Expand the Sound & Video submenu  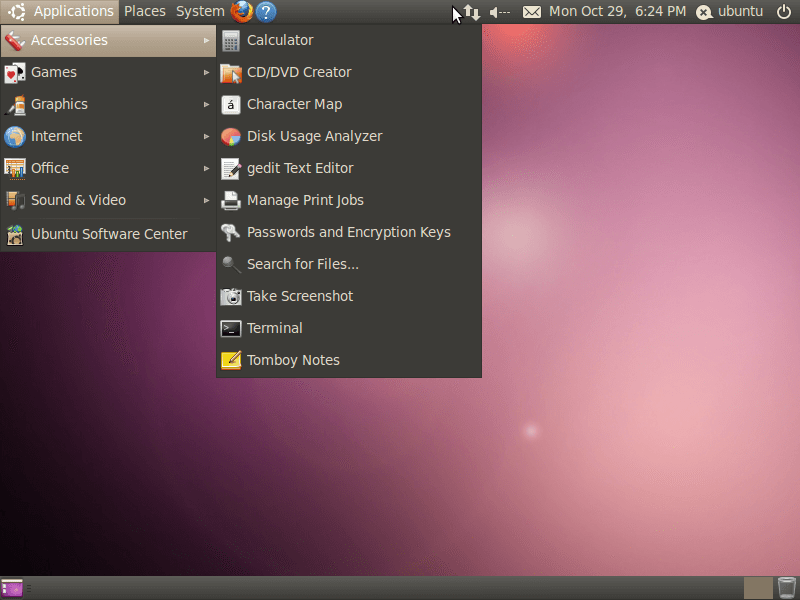pyautogui.click(x=108, y=201)
